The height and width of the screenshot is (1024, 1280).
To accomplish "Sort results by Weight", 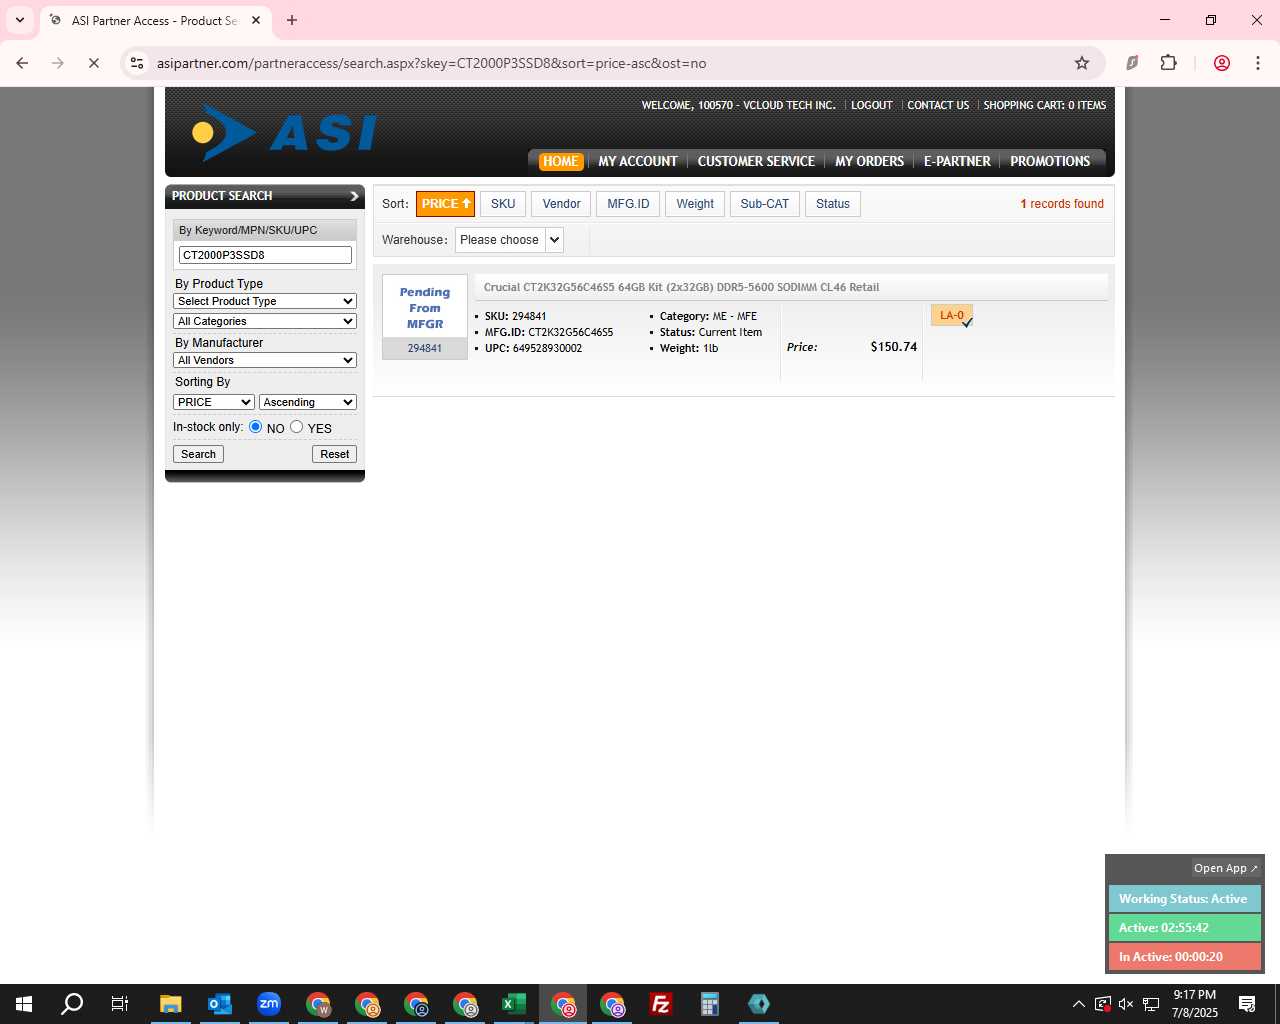I will [x=695, y=204].
